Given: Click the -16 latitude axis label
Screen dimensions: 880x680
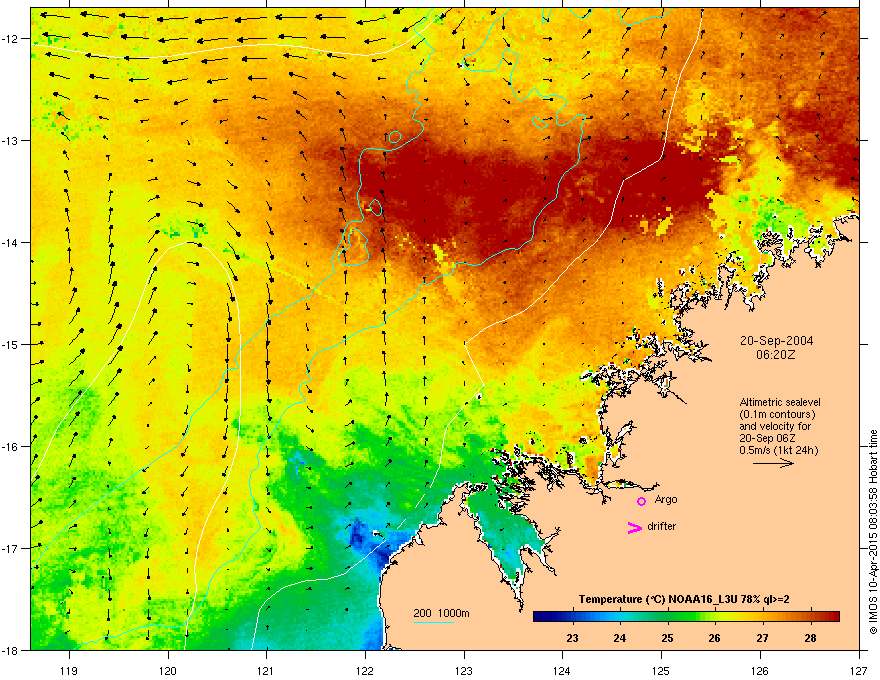Looking at the screenshot, I should point(9,446).
